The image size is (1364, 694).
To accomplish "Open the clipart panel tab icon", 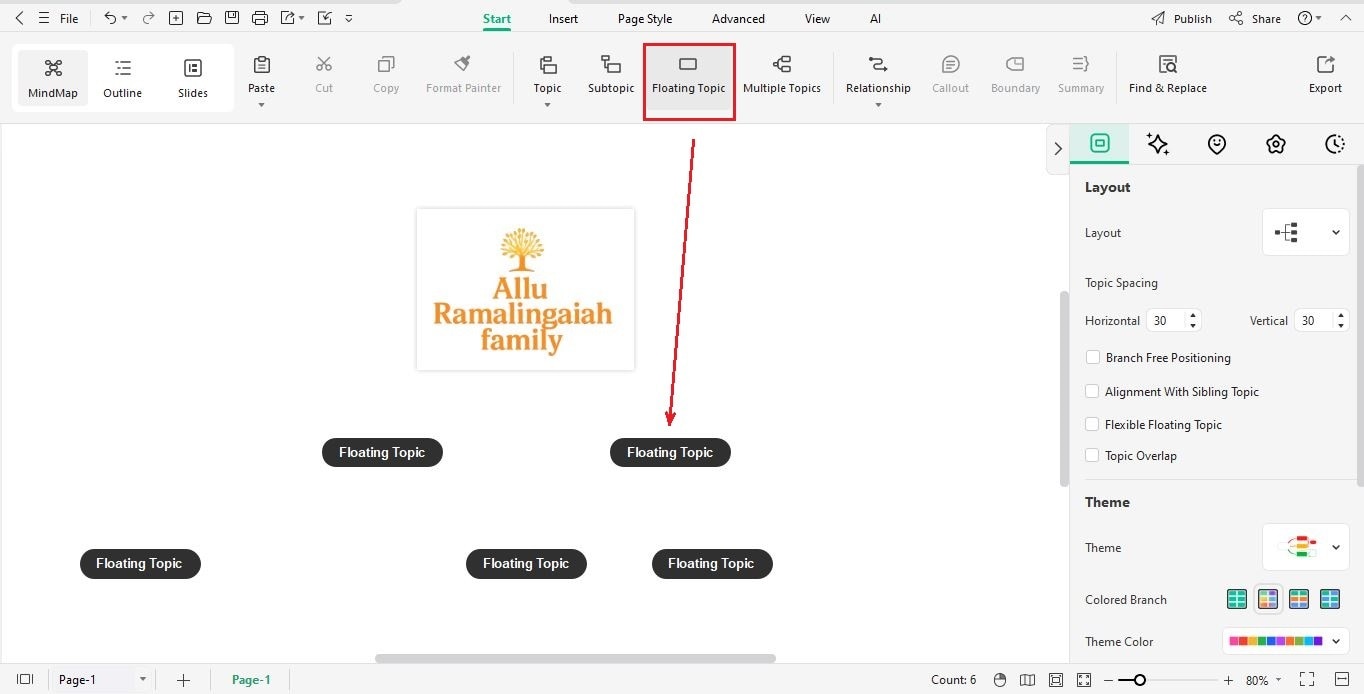I will coord(1276,144).
